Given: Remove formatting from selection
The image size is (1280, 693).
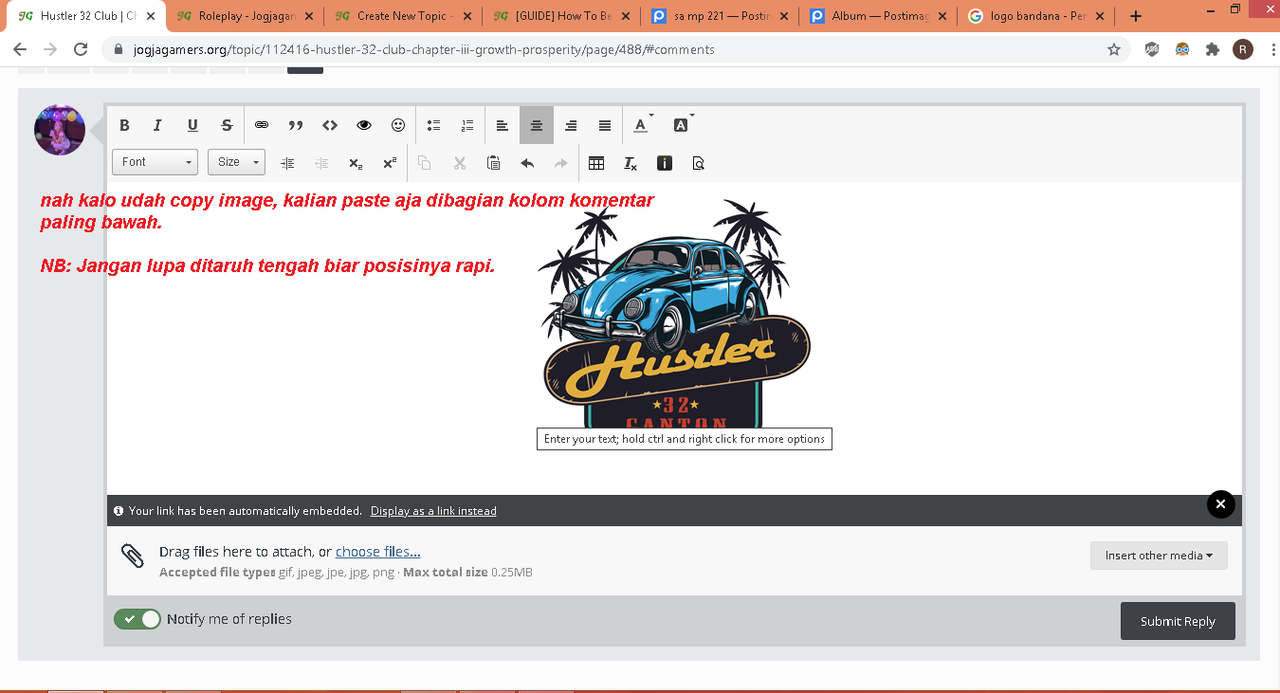Looking at the screenshot, I should pos(630,163).
